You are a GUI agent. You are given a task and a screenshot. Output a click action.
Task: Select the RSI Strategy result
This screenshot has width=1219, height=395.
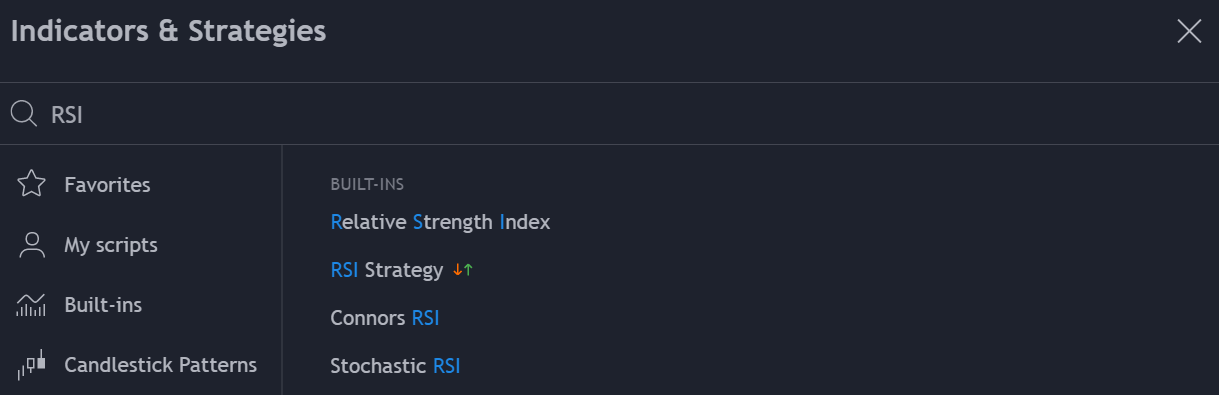click(x=386, y=270)
